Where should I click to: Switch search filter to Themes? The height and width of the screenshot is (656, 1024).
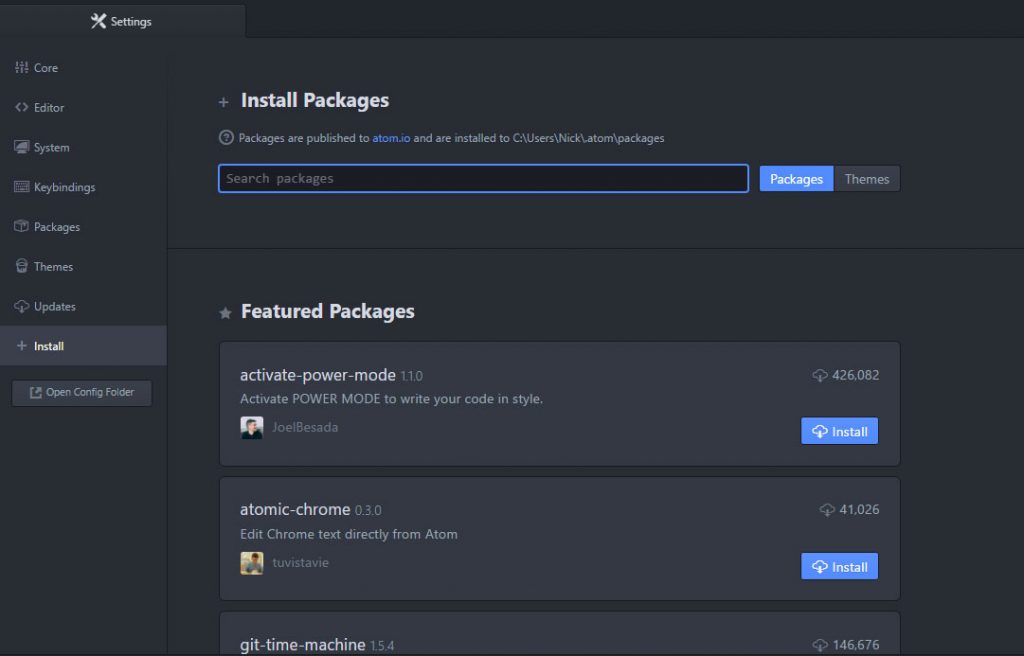click(x=866, y=178)
